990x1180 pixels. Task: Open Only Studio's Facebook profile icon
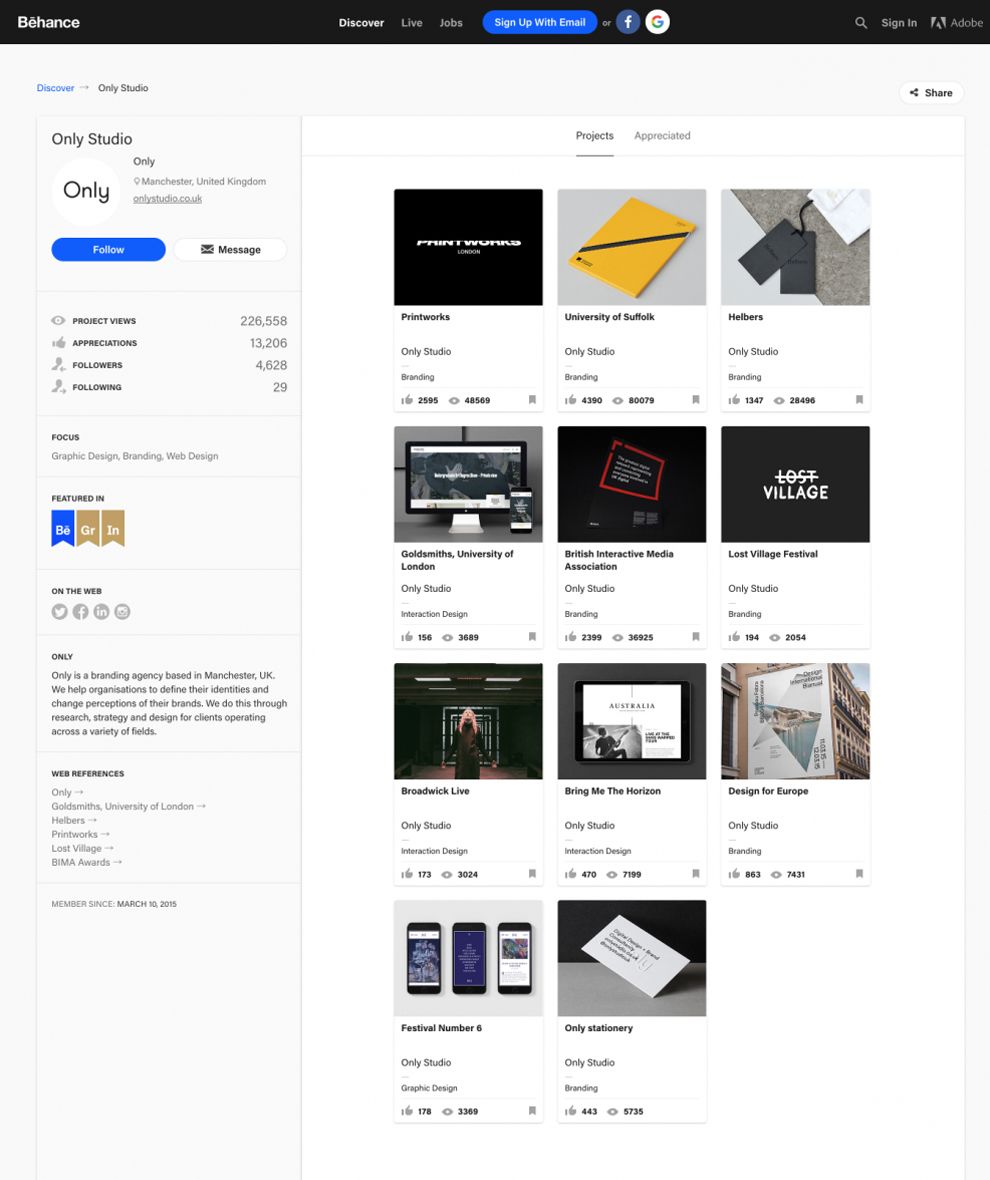pyautogui.click(x=80, y=612)
